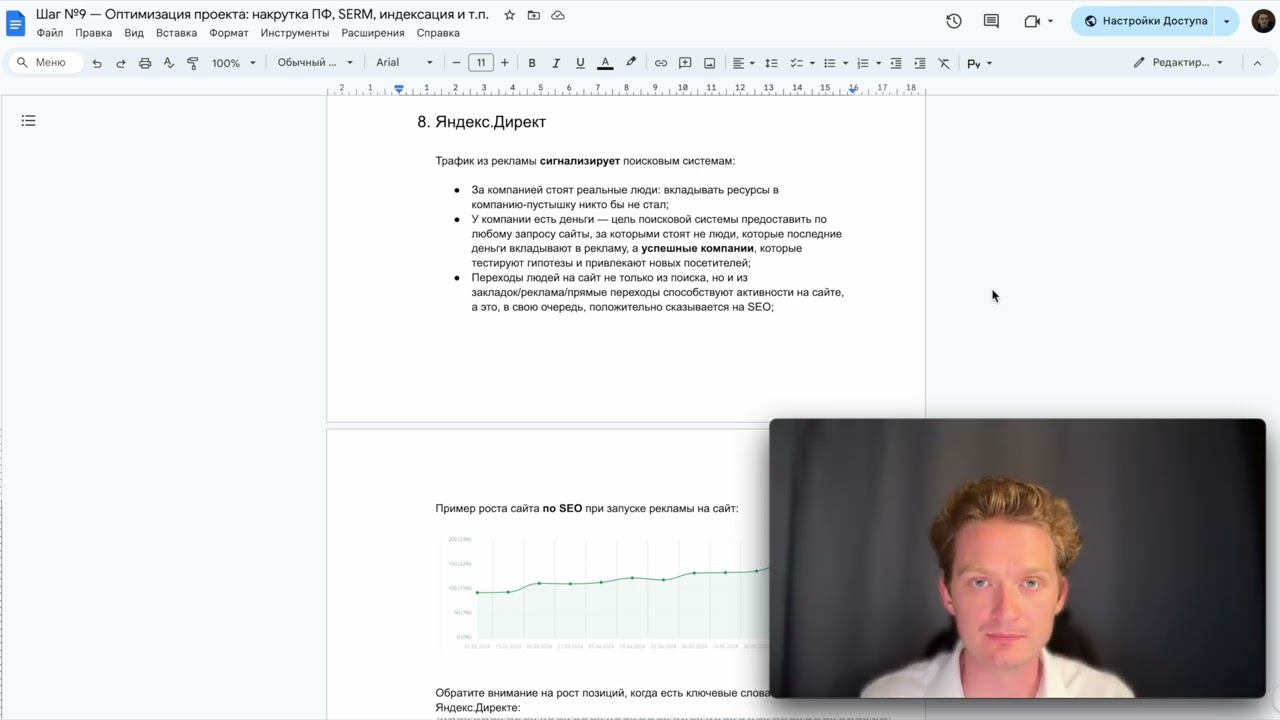
Task: Click the font size field showing 11
Action: tap(481, 63)
